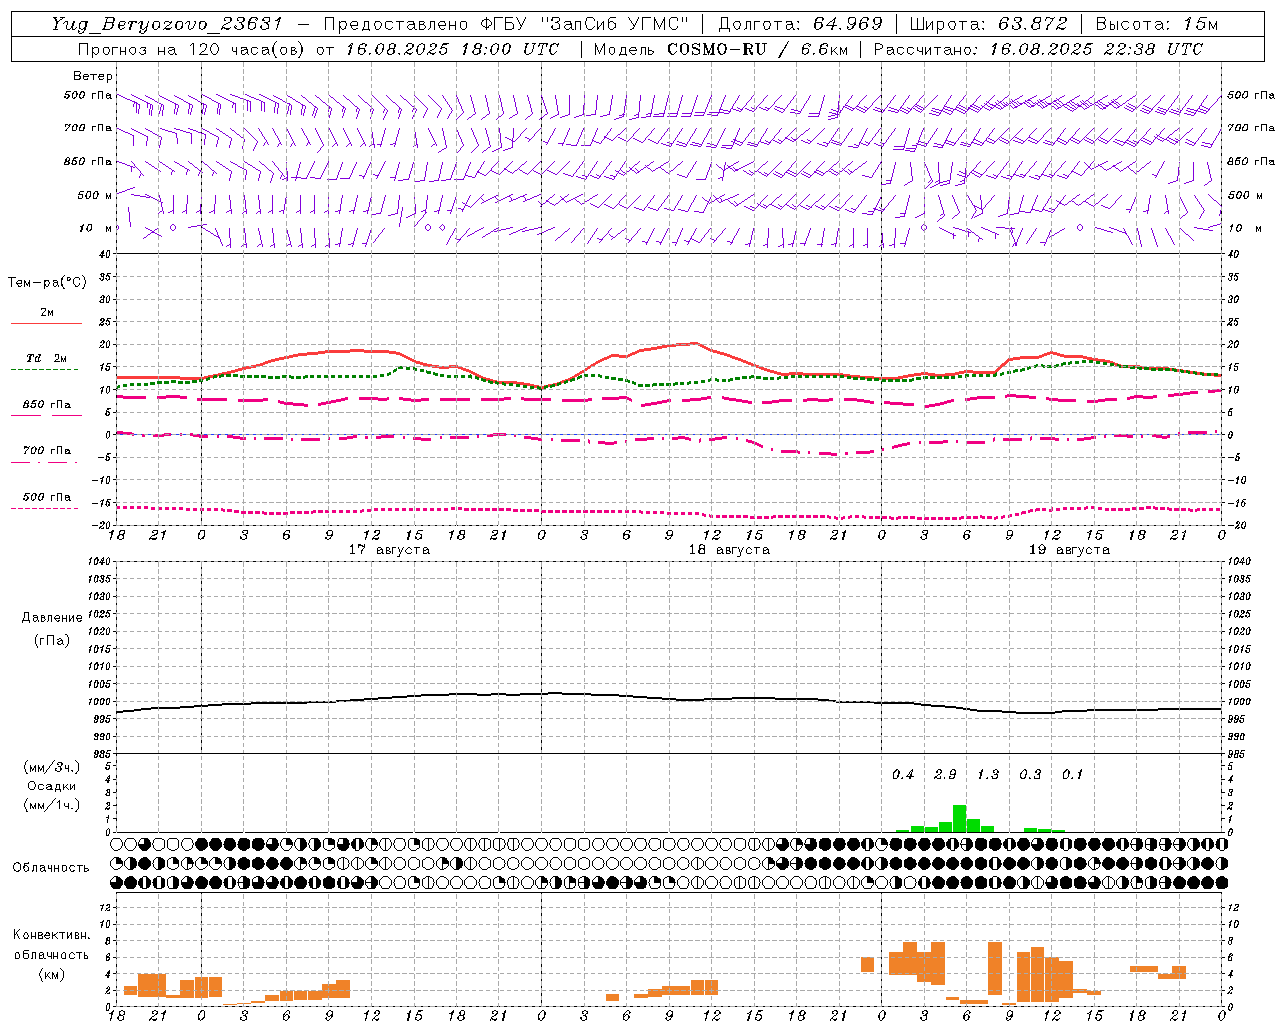Click the precipitation total 0.3

[x=1030, y=775]
